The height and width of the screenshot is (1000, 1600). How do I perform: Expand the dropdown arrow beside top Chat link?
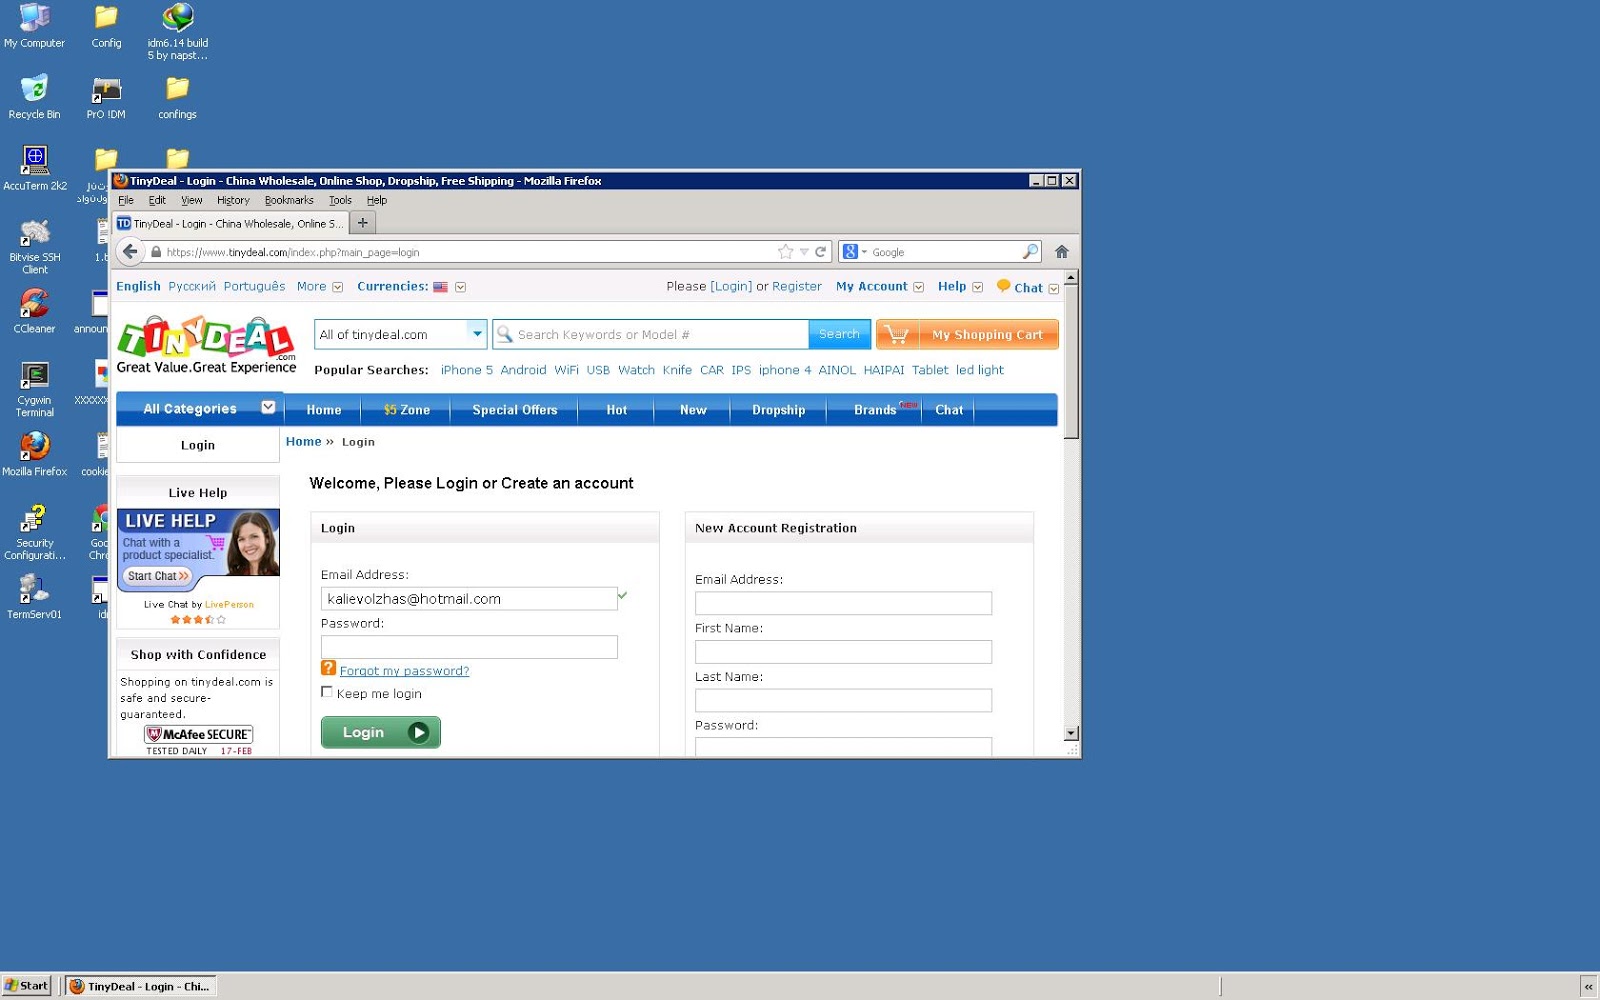[1053, 288]
